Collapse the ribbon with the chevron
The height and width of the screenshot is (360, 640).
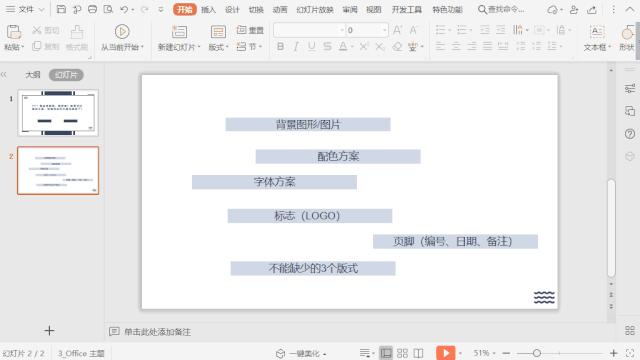(x=630, y=9)
